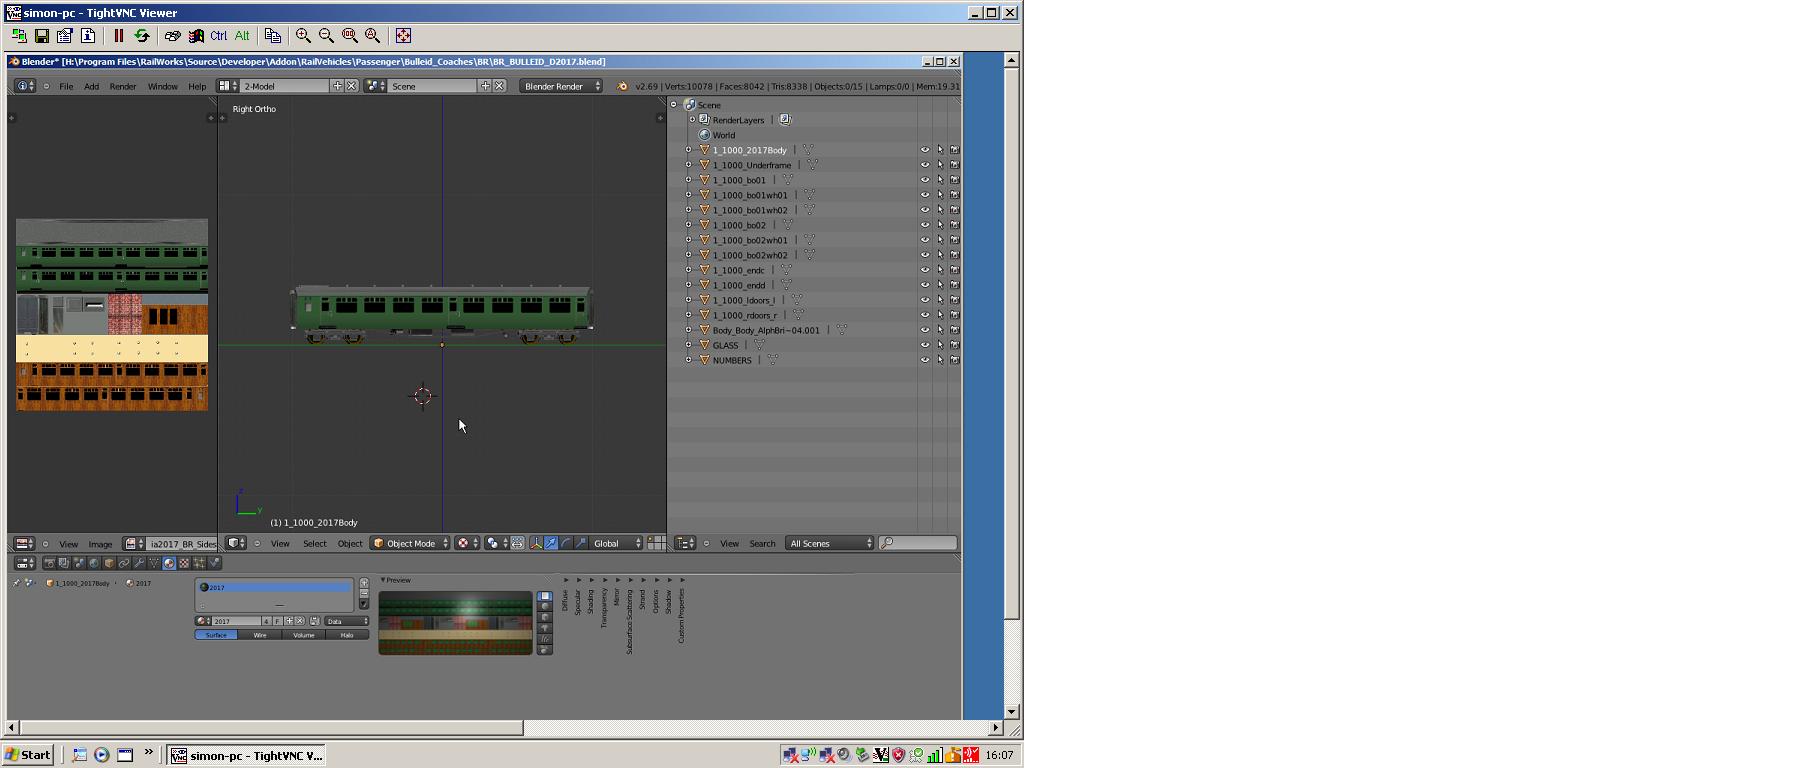Open the material Data link dropdown
1800x768 pixels.
click(347, 621)
